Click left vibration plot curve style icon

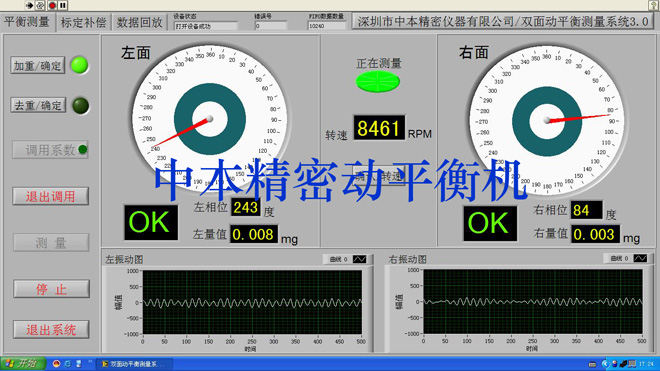359,259
